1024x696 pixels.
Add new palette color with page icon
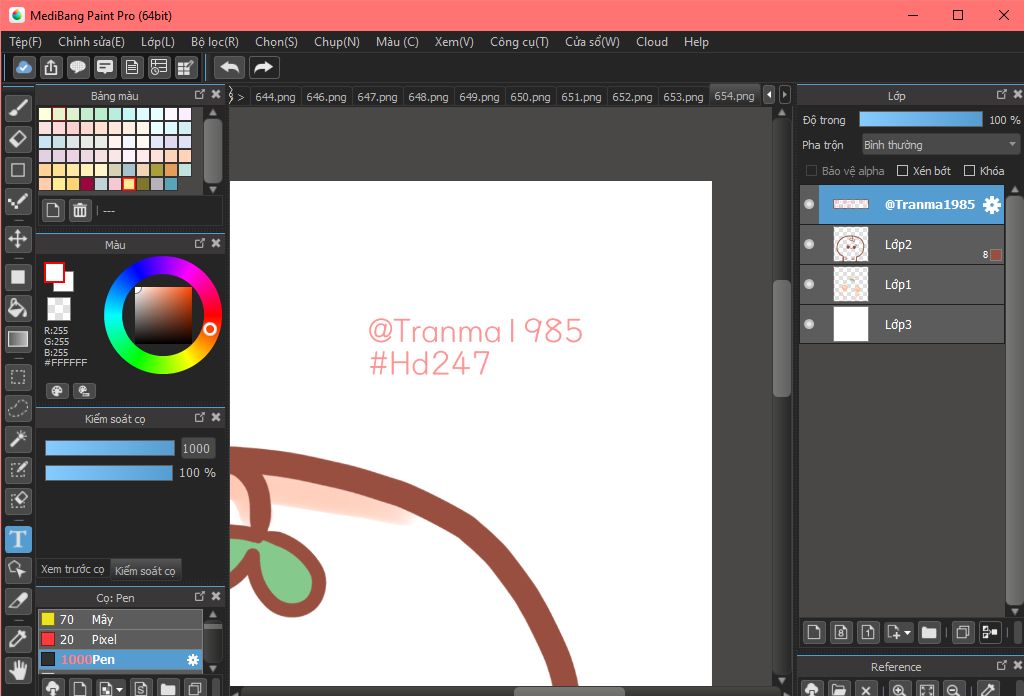pyautogui.click(x=53, y=210)
